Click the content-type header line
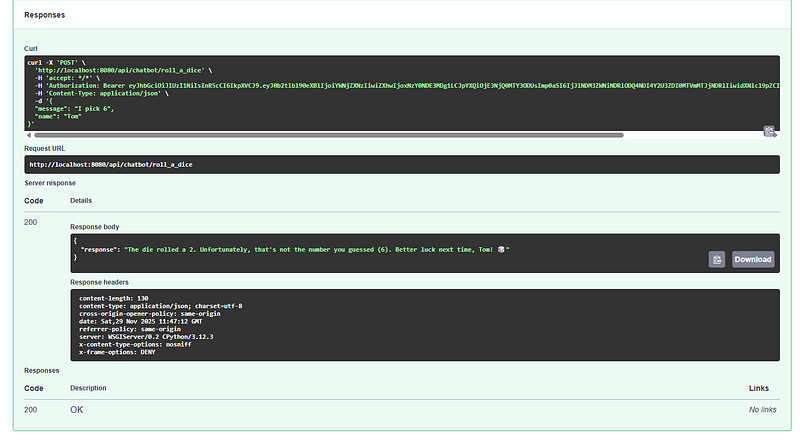 [161, 306]
